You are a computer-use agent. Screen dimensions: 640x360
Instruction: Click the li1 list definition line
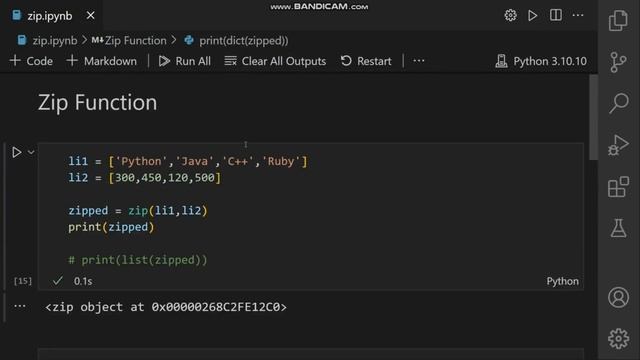tap(188, 162)
